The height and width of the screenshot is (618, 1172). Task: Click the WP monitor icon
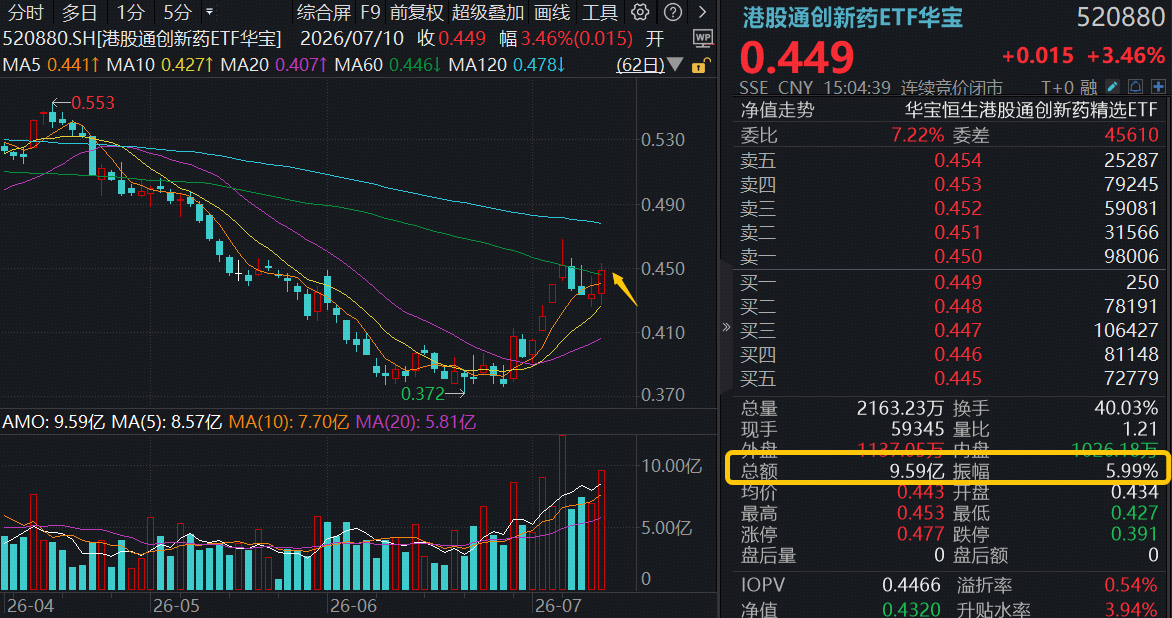pos(703,38)
